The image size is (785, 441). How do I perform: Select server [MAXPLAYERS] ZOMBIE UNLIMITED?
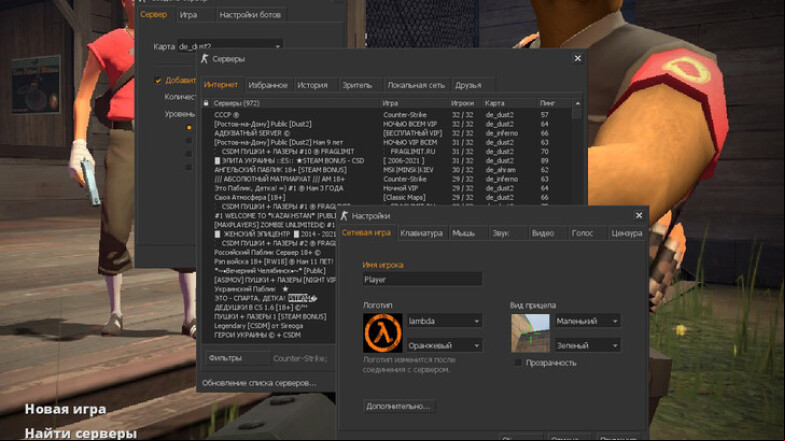(x=269, y=225)
